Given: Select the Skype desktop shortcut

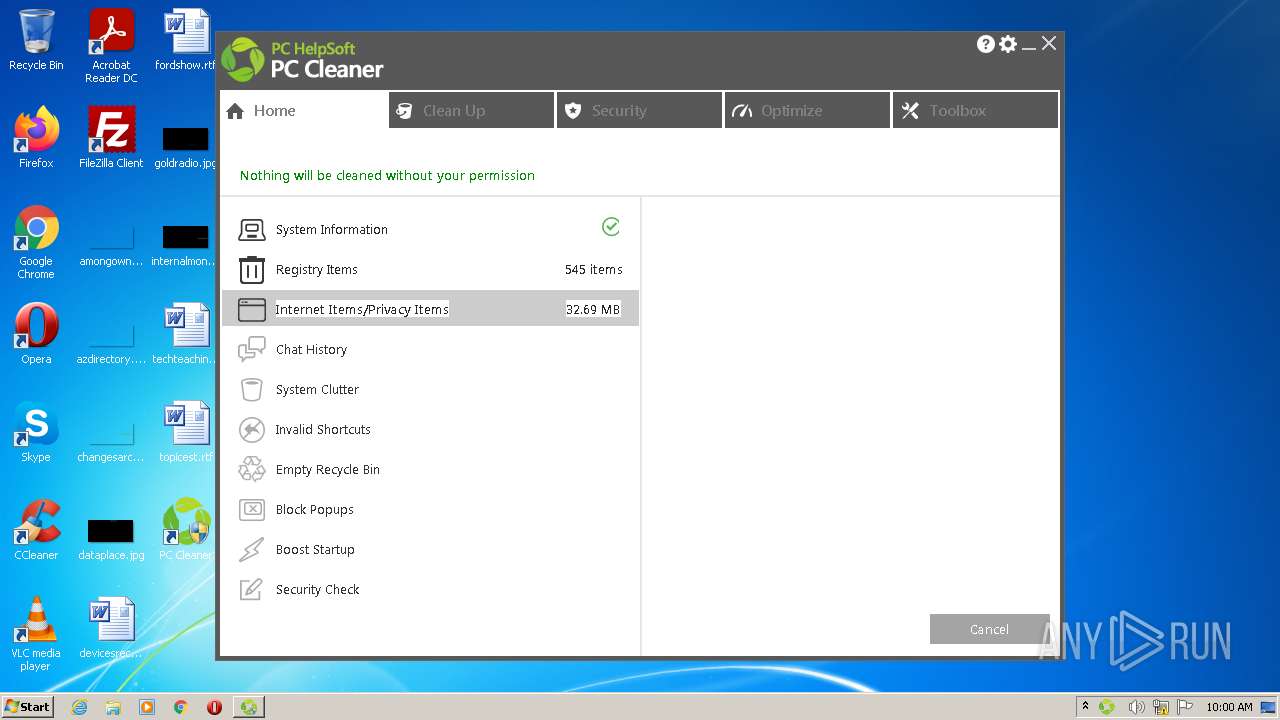Looking at the screenshot, I should click(x=36, y=432).
